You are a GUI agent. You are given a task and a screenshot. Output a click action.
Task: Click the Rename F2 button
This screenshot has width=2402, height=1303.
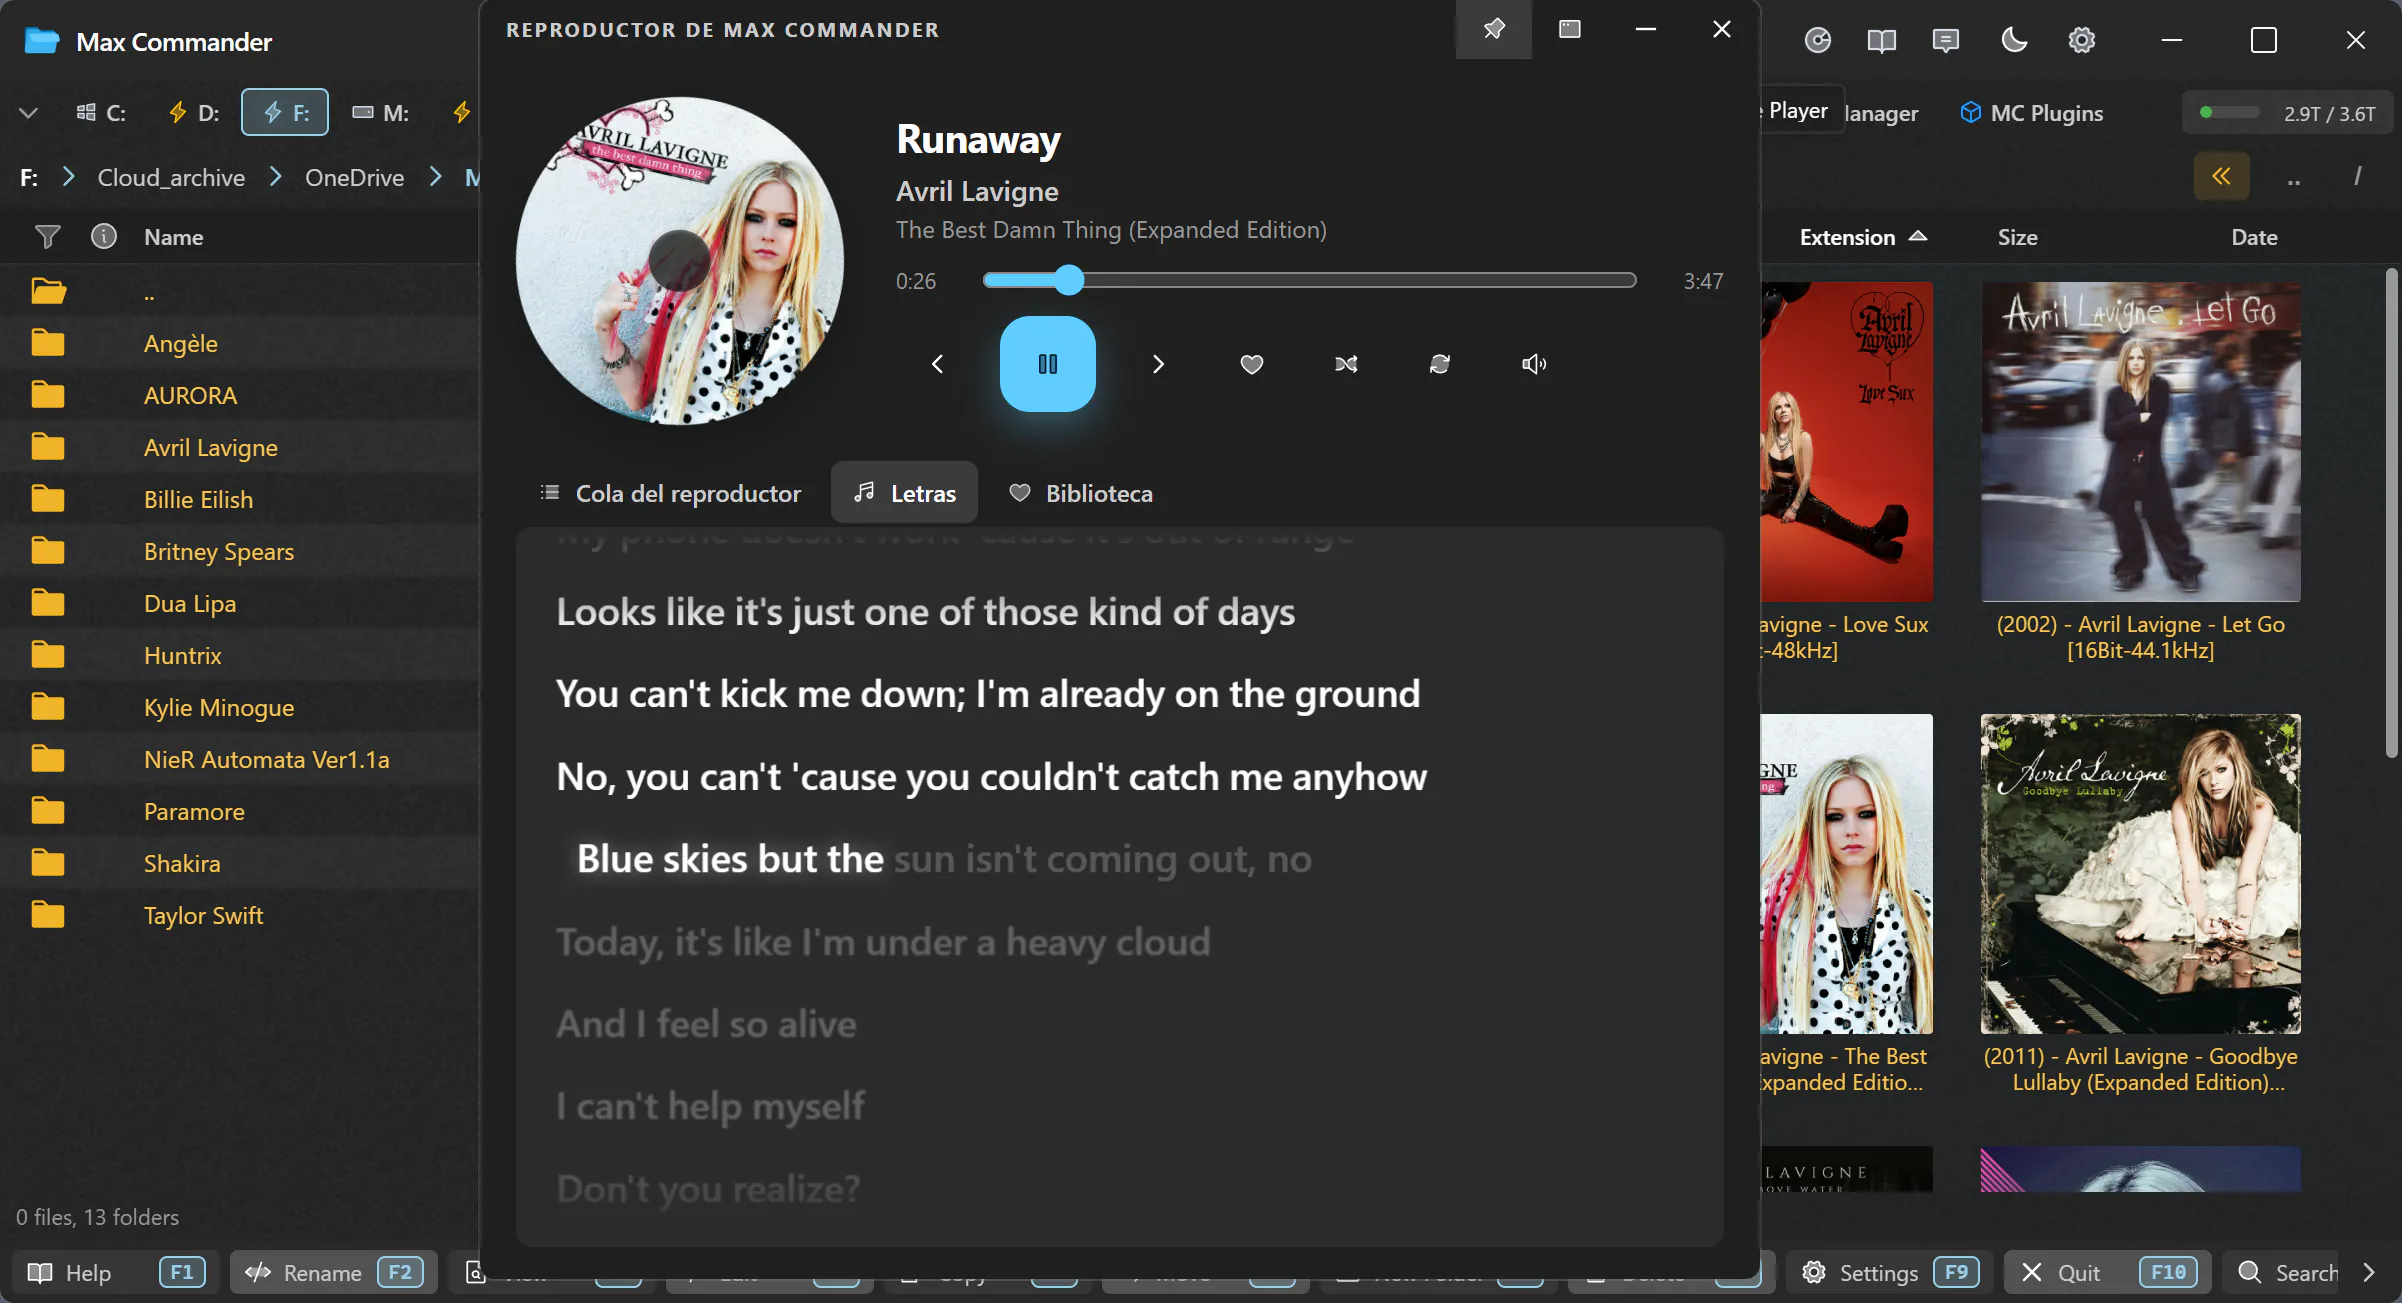pyautogui.click(x=334, y=1272)
